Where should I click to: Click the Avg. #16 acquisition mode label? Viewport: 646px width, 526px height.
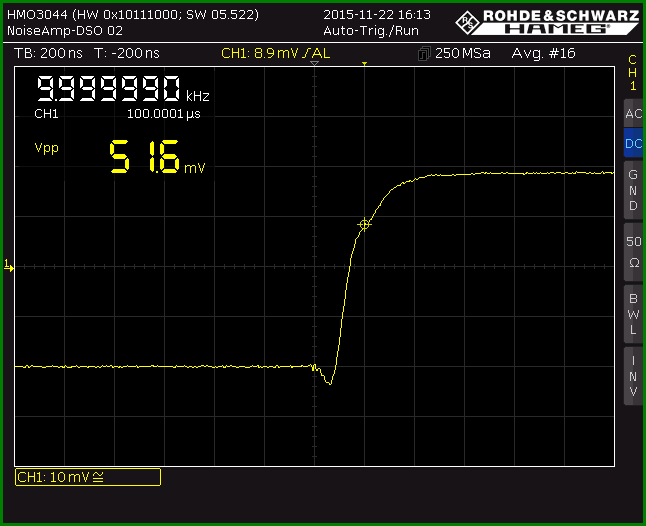pyautogui.click(x=543, y=53)
